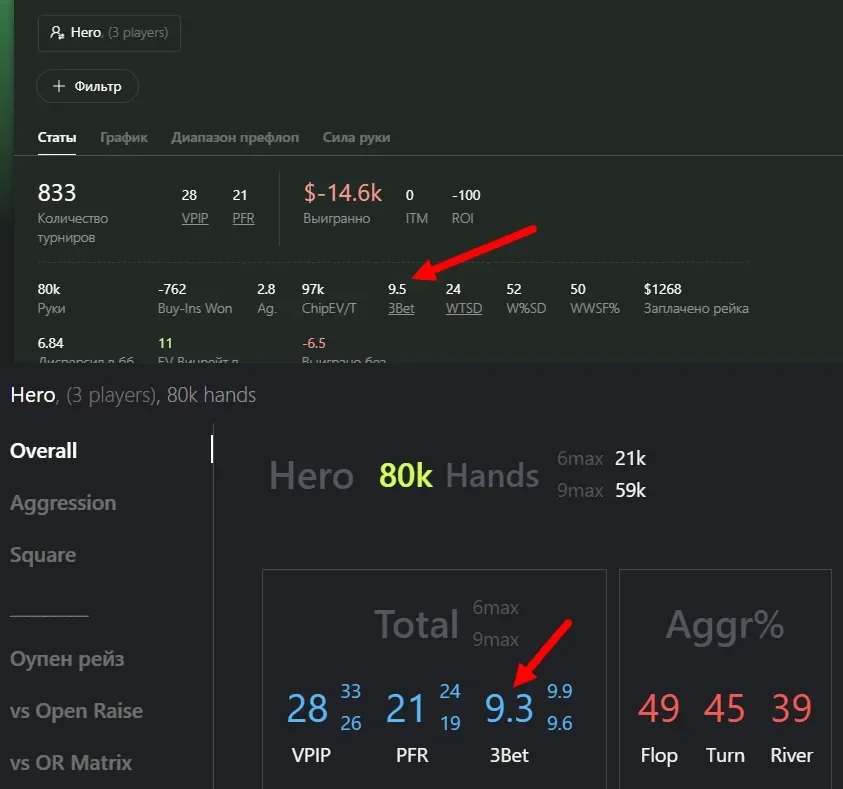
Task: Select Aggression in the left sidebar
Action: [x=63, y=503]
